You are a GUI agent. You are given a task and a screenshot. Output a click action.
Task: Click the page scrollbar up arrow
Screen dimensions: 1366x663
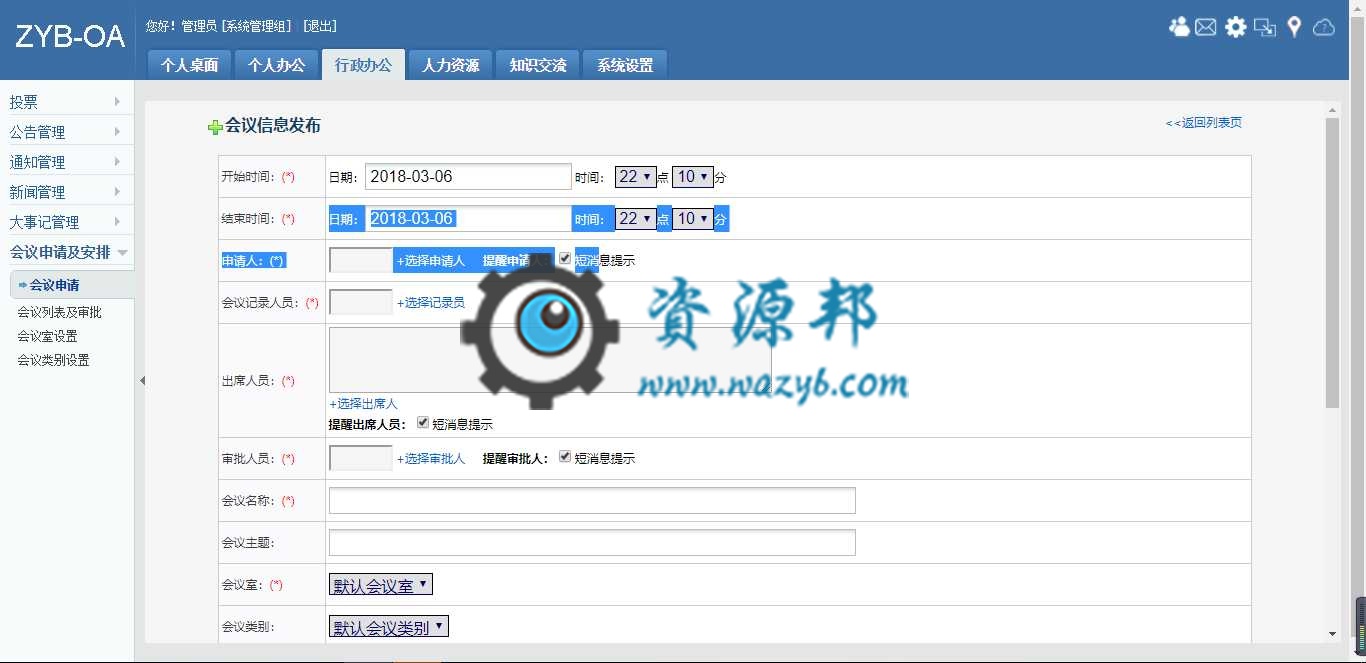[x=1332, y=110]
